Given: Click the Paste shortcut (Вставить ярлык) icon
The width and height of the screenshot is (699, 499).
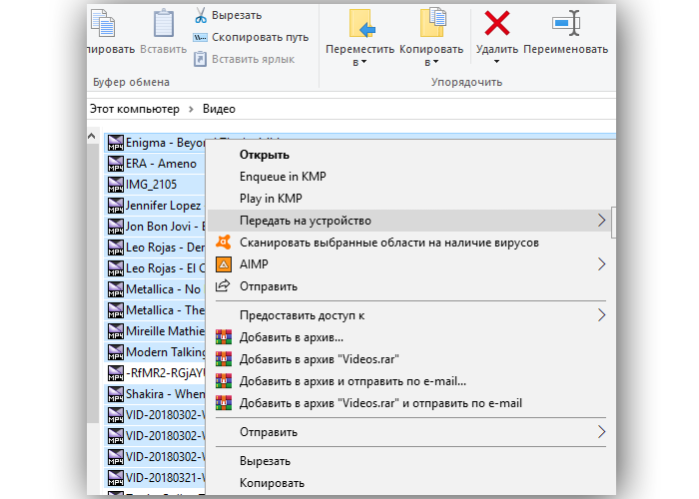Looking at the screenshot, I should pos(200,59).
